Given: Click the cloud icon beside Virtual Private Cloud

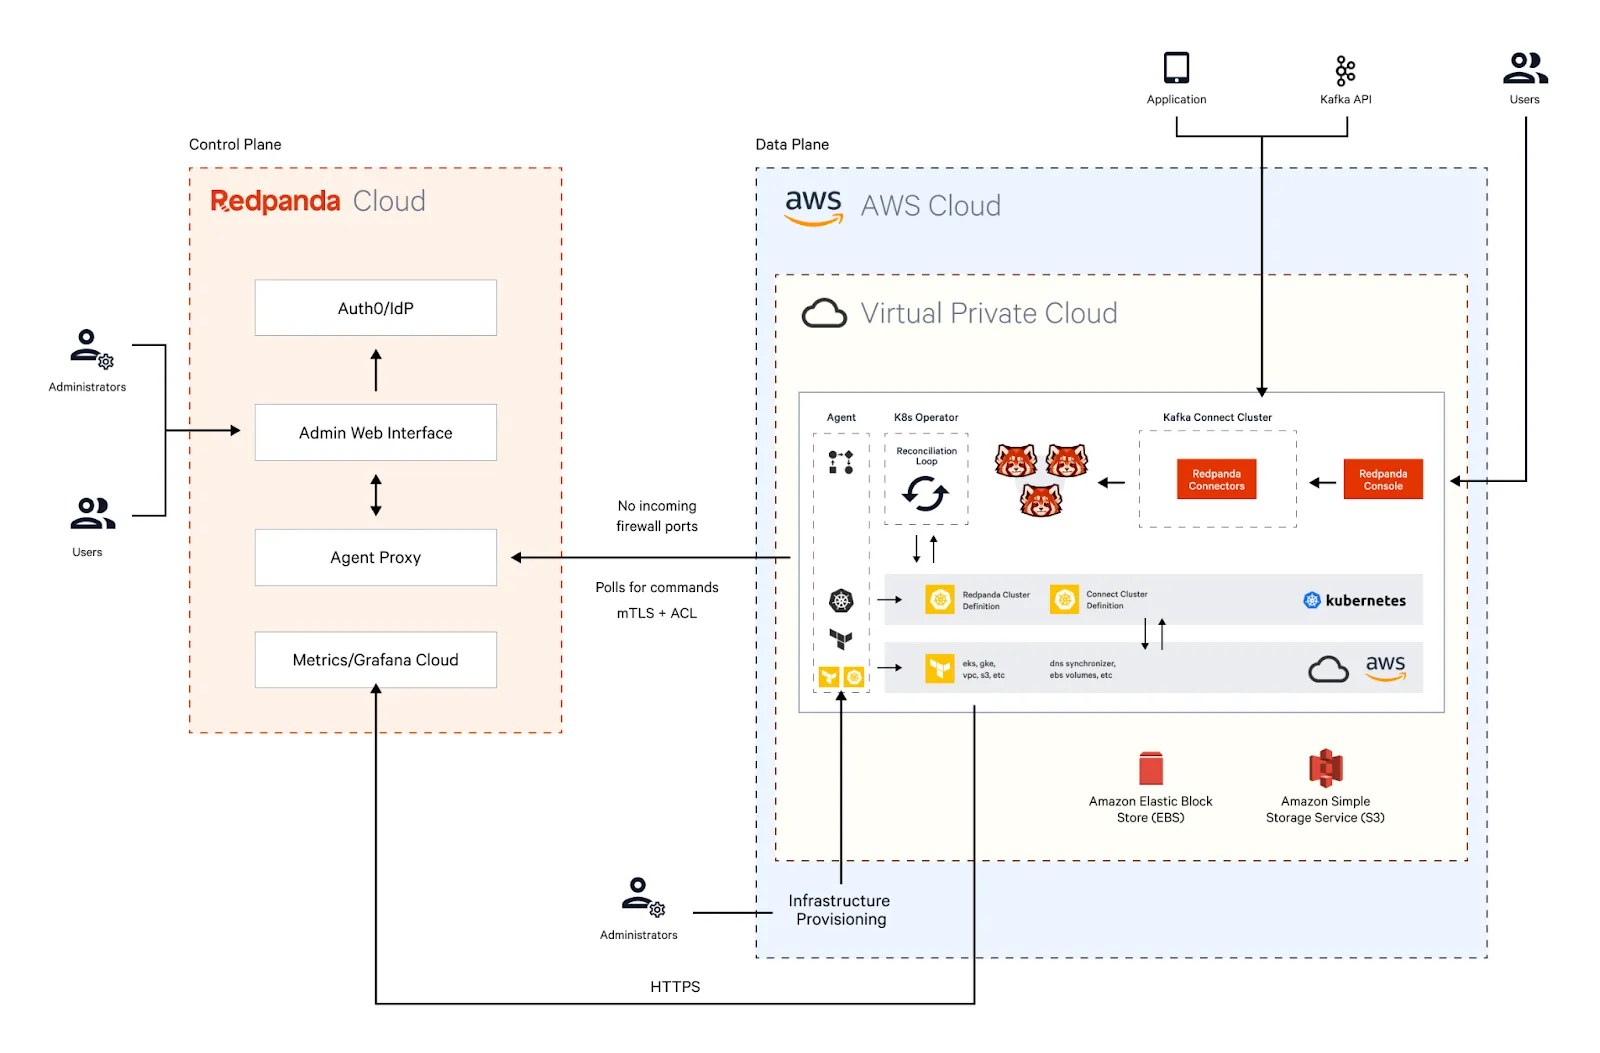Looking at the screenshot, I should (824, 313).
